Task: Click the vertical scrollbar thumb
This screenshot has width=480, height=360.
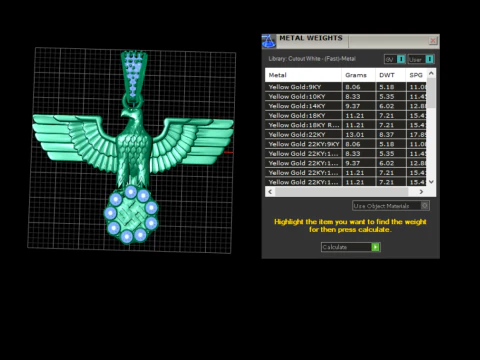Action: click(x=431, y=93)
